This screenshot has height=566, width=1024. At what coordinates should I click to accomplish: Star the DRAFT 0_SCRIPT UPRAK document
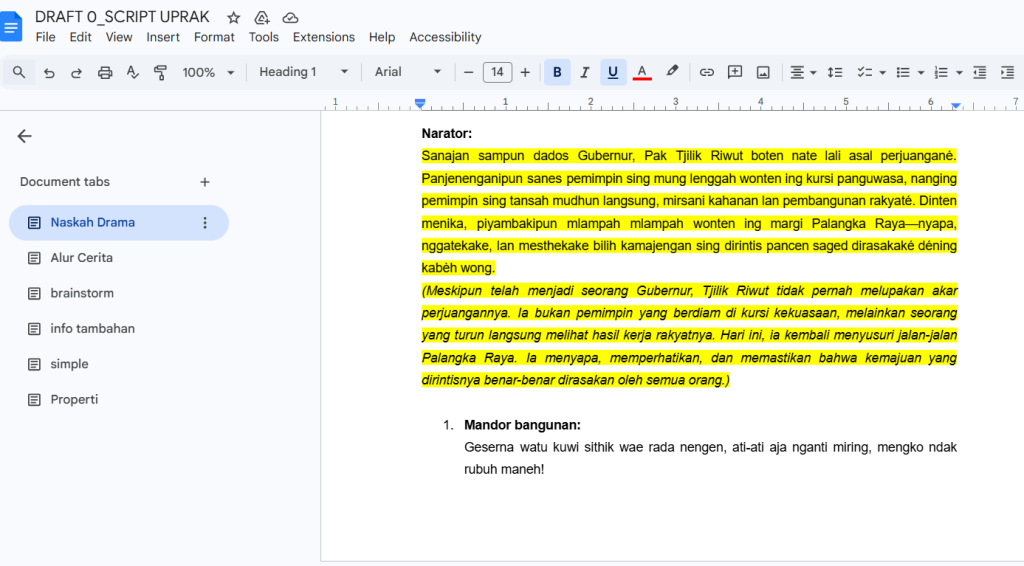coord(233,17)
